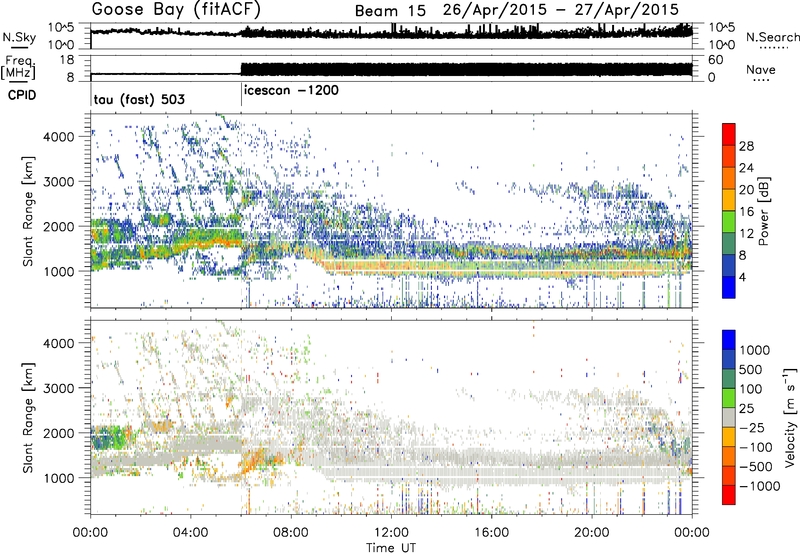The width and height of the screenshot is (800, 554).
Task: Click the '12:00' time axis tick label
Action: tap(391, 532)
